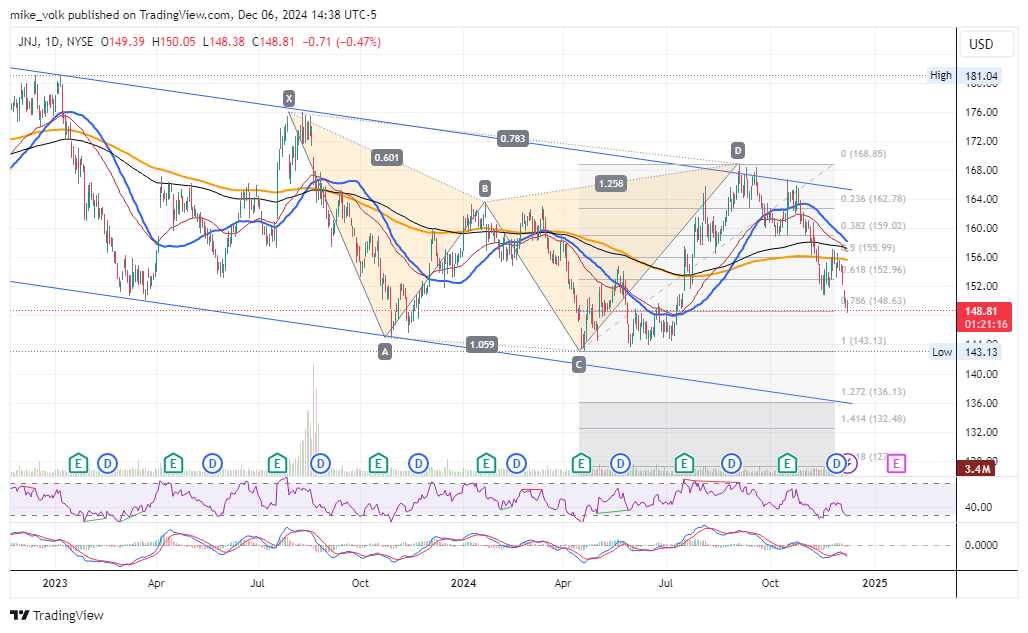Click the November 2023 dividend D marker
The image size is (1028, 633).
[x=418, y=464]
